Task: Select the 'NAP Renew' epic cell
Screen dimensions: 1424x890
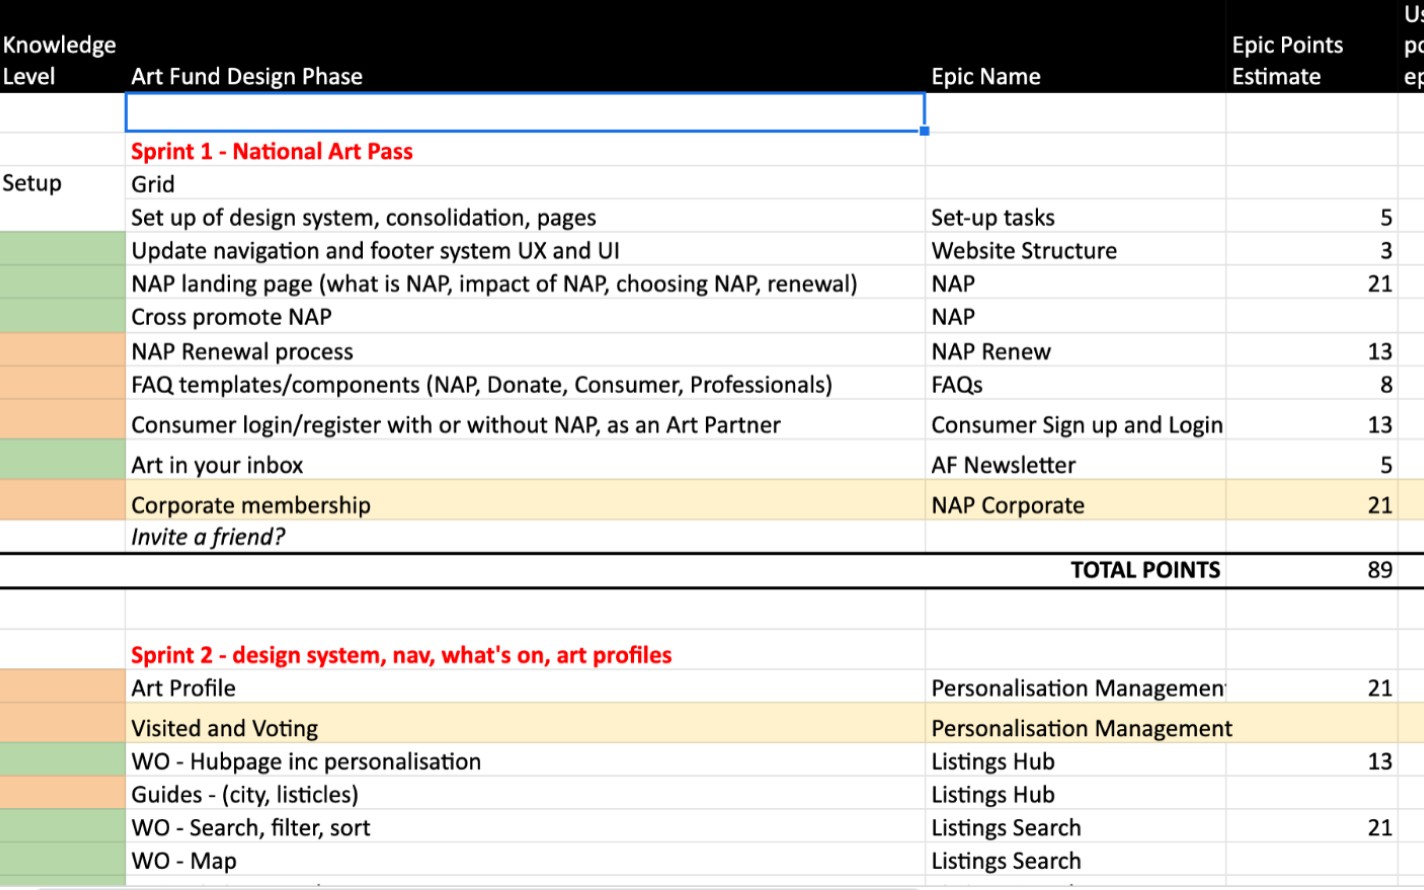Action: point(1075,351)
